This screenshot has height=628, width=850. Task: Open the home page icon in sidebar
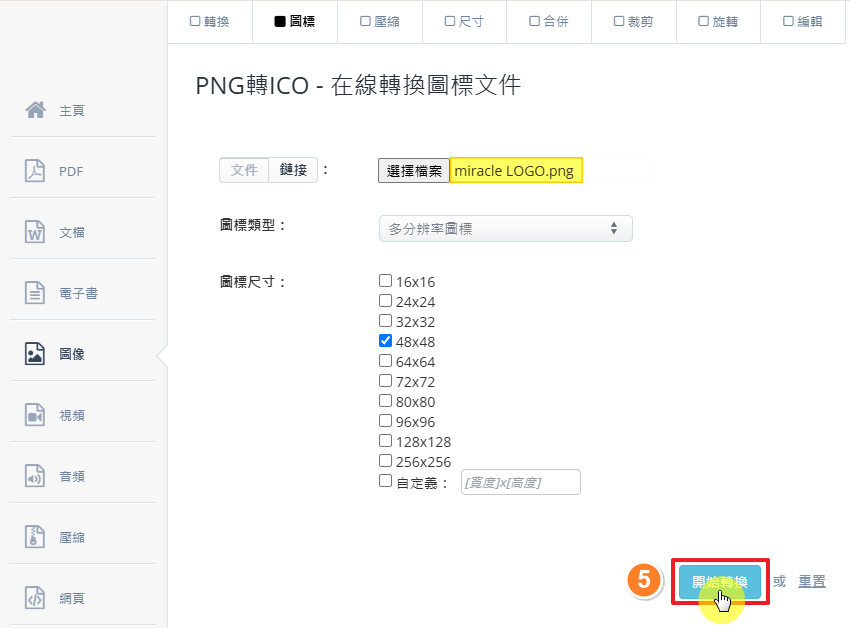coord(36,110)
